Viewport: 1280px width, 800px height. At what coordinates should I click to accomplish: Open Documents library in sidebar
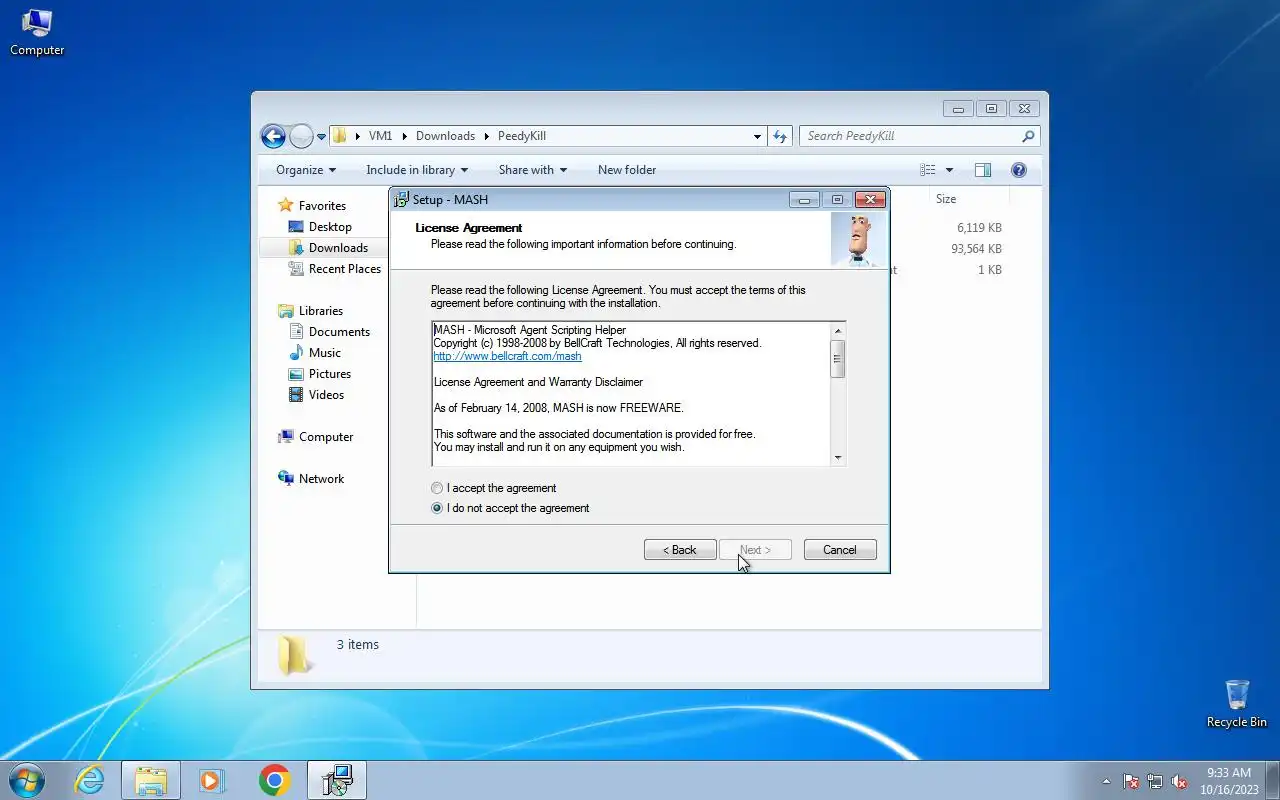[x=339, y=332]
